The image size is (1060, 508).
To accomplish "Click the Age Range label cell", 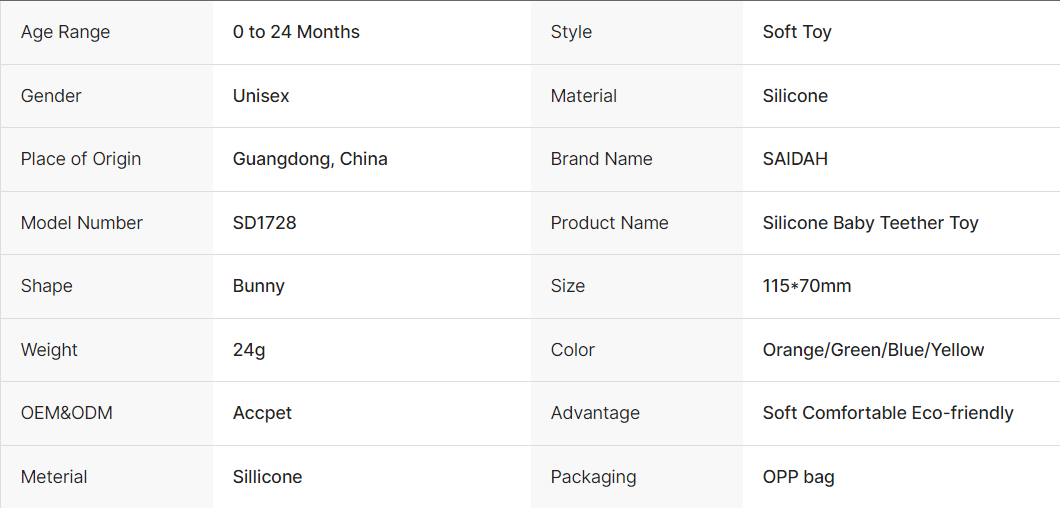I will (65, 32).
